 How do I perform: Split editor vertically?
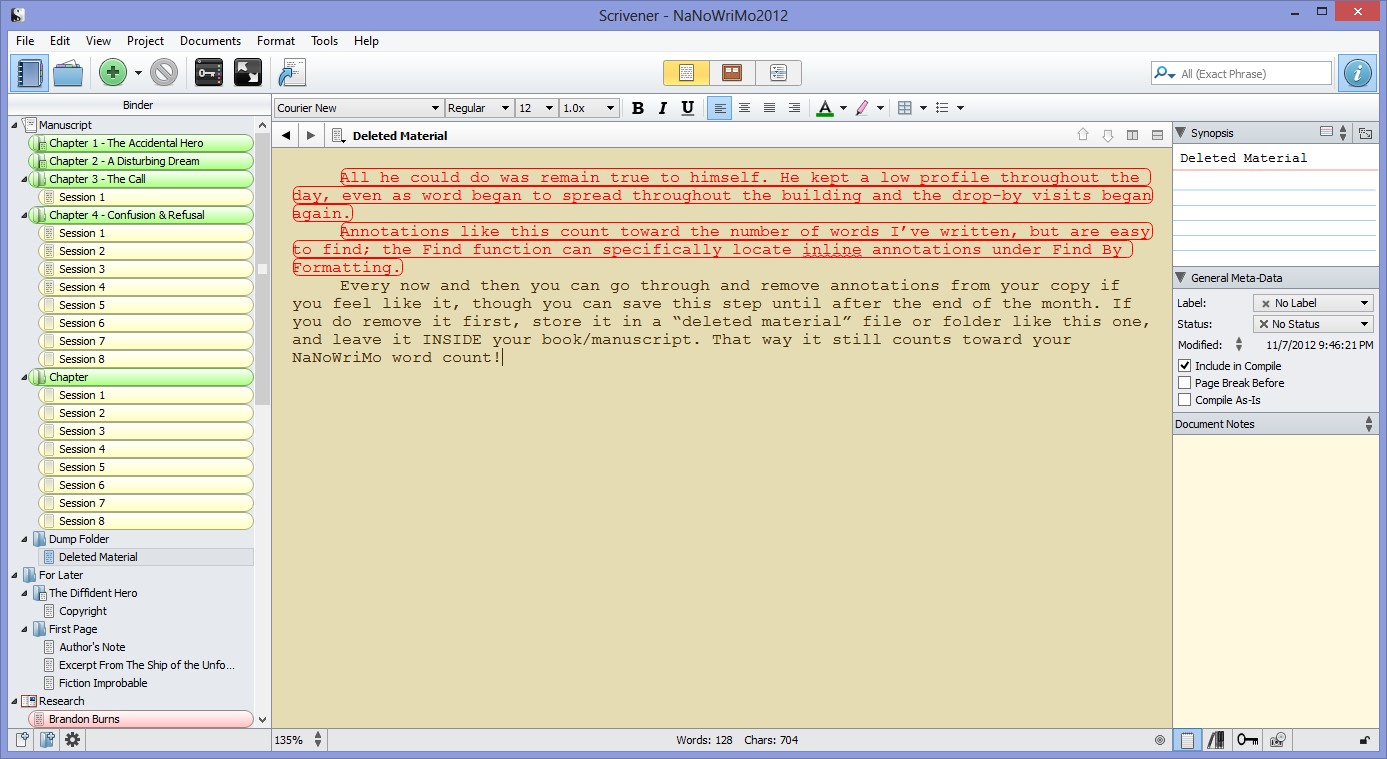tap(1132, 136)
